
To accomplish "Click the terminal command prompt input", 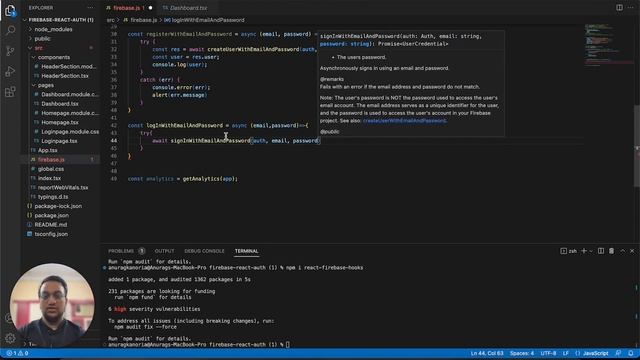I will click(288, 344).
